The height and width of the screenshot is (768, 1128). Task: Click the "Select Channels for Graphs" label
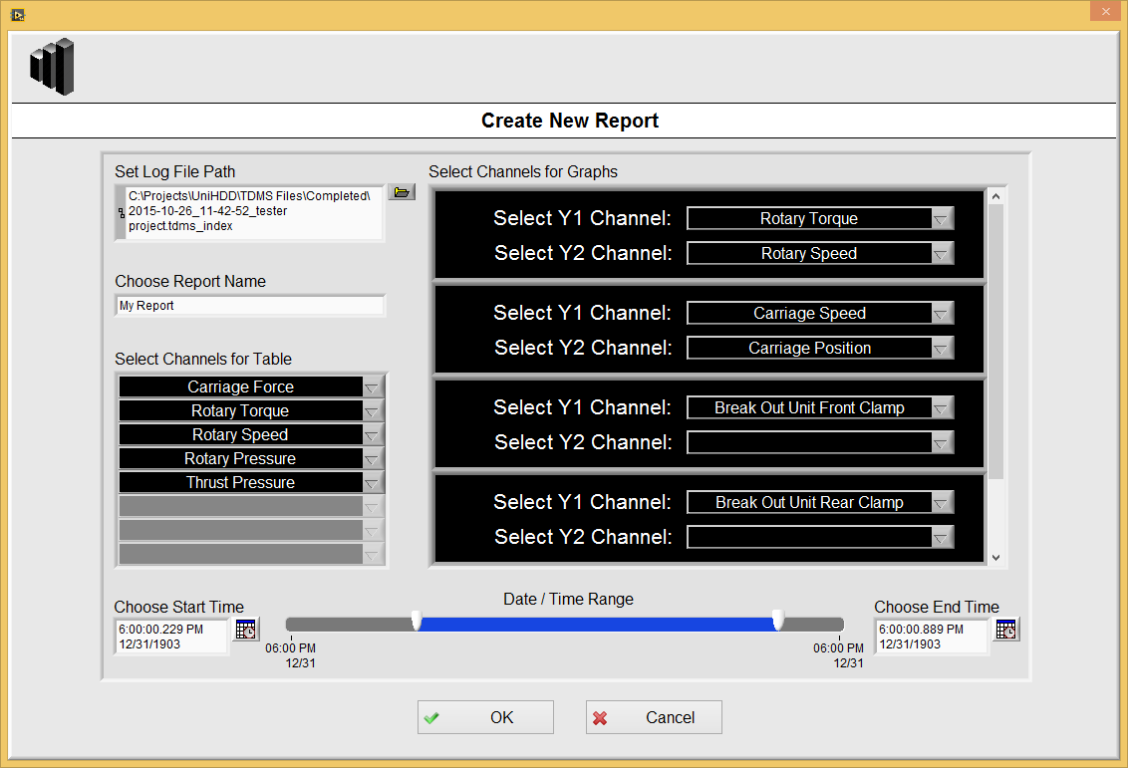tap(523, 172)
